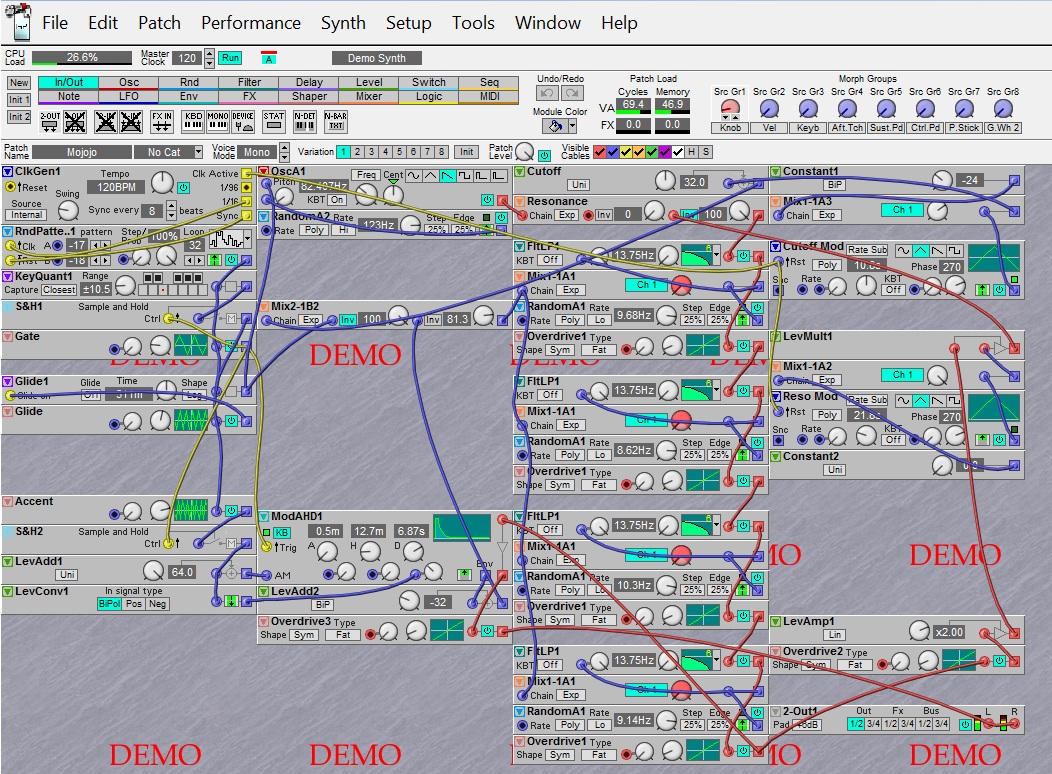Screen dimensions: 1052x774
Task: Switch to the Filter module tab
Action: (x=249, y=82)
